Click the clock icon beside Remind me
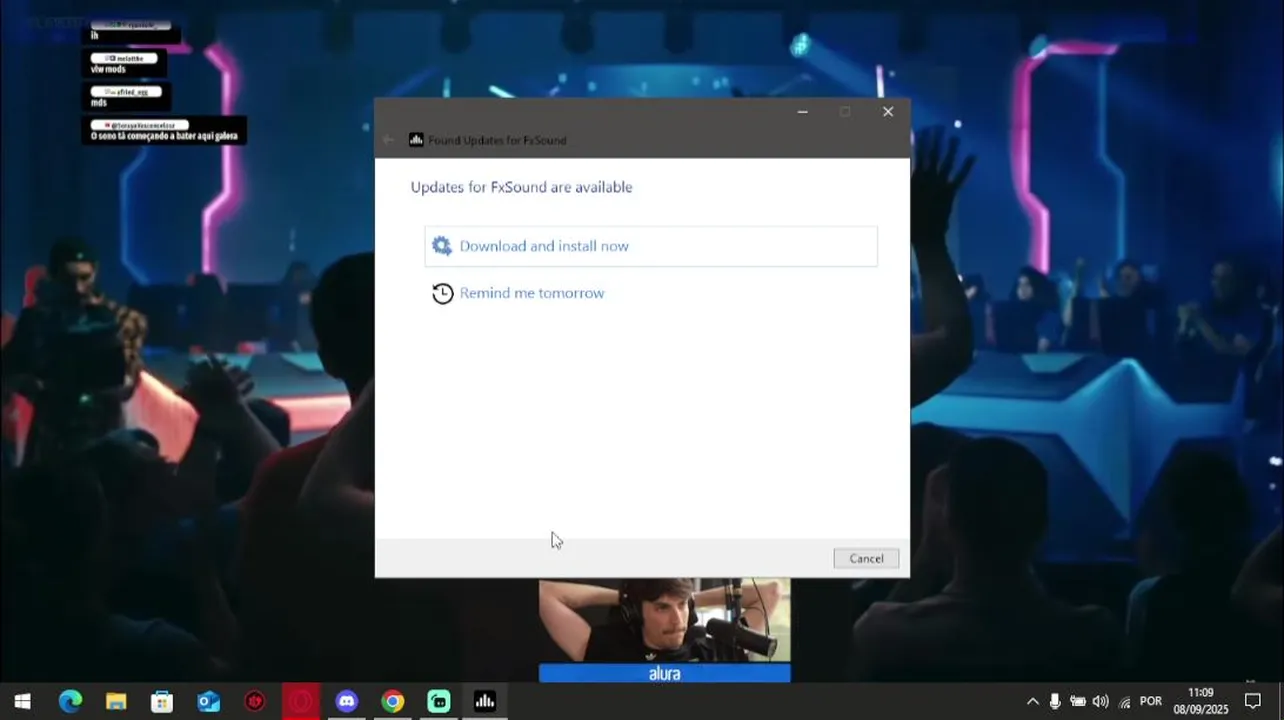 click(x=442, y=293)
